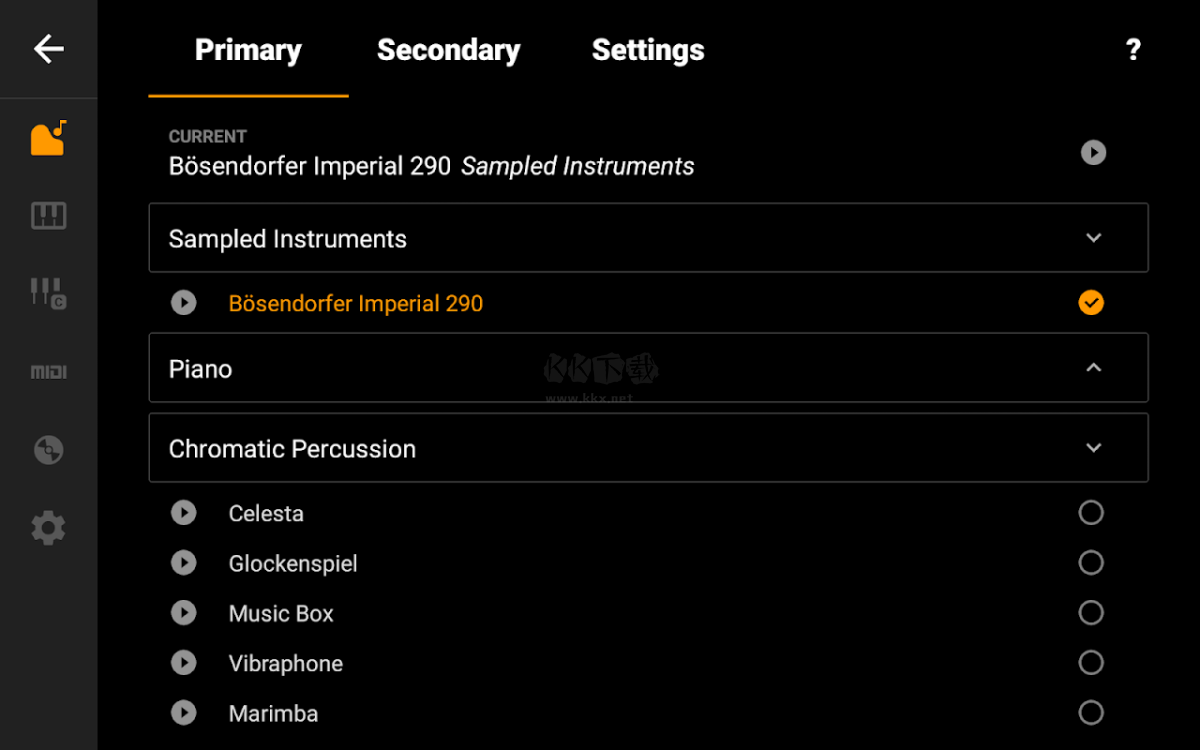
Task: Open the gear settings sidebar icon
Action: (48, 528)
